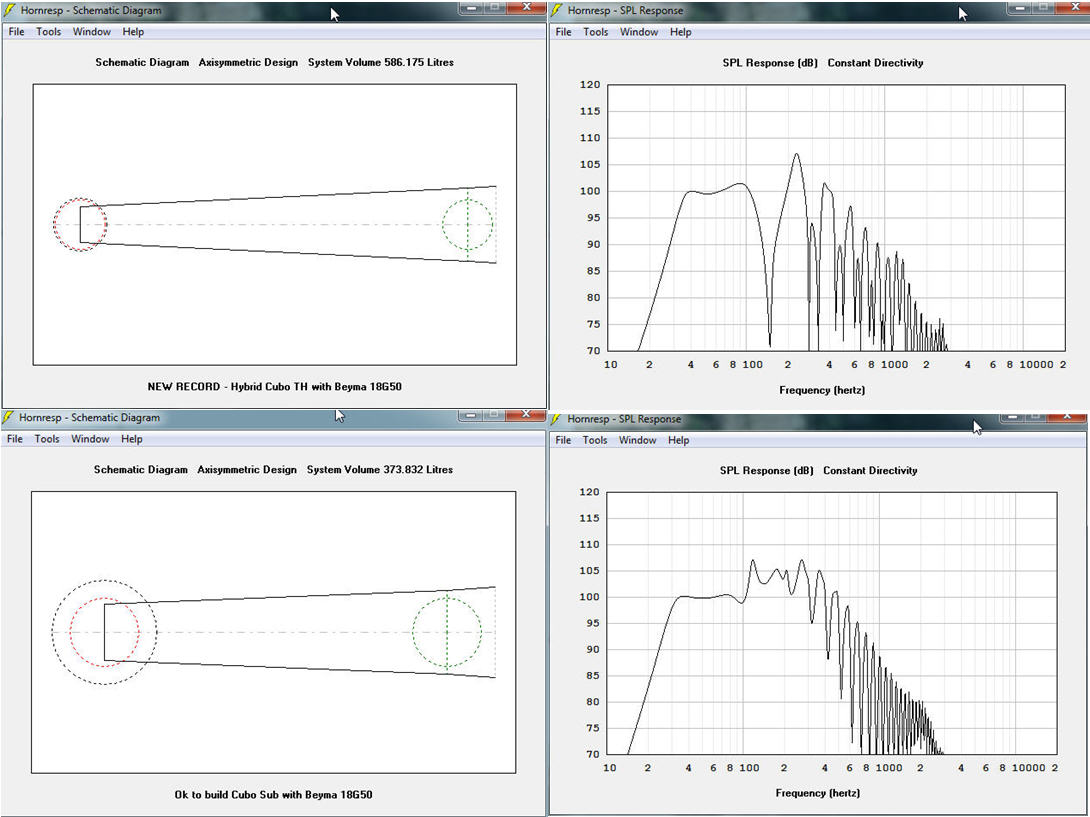
Task: Open Help menu in lower SPL Response window
Action: [x=678, y=440]
